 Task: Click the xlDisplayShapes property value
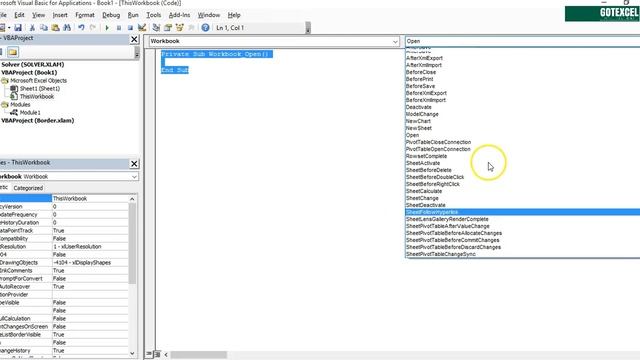[90, 262]
